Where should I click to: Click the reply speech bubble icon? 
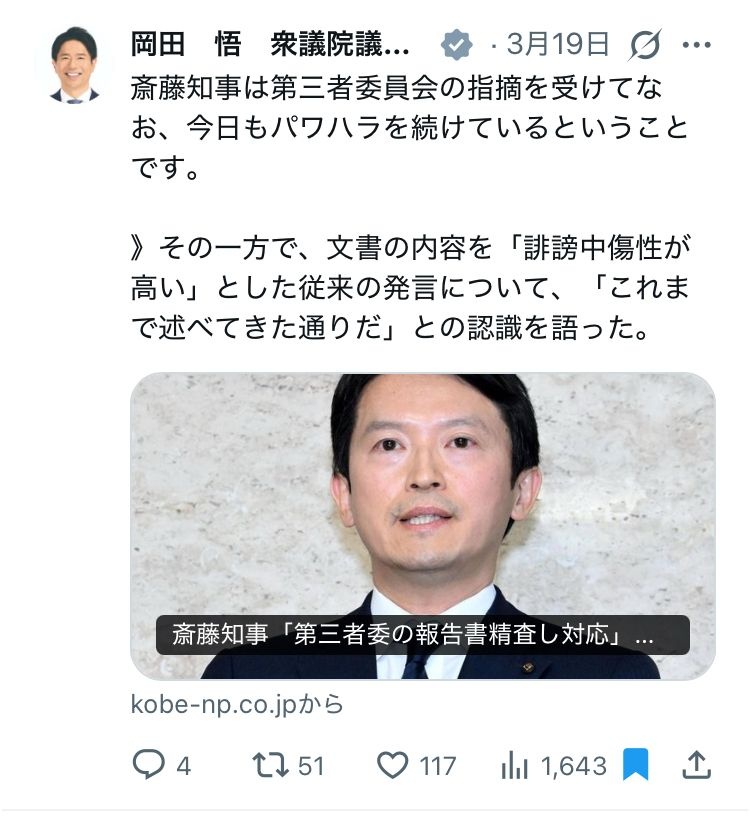click(148, 764)
